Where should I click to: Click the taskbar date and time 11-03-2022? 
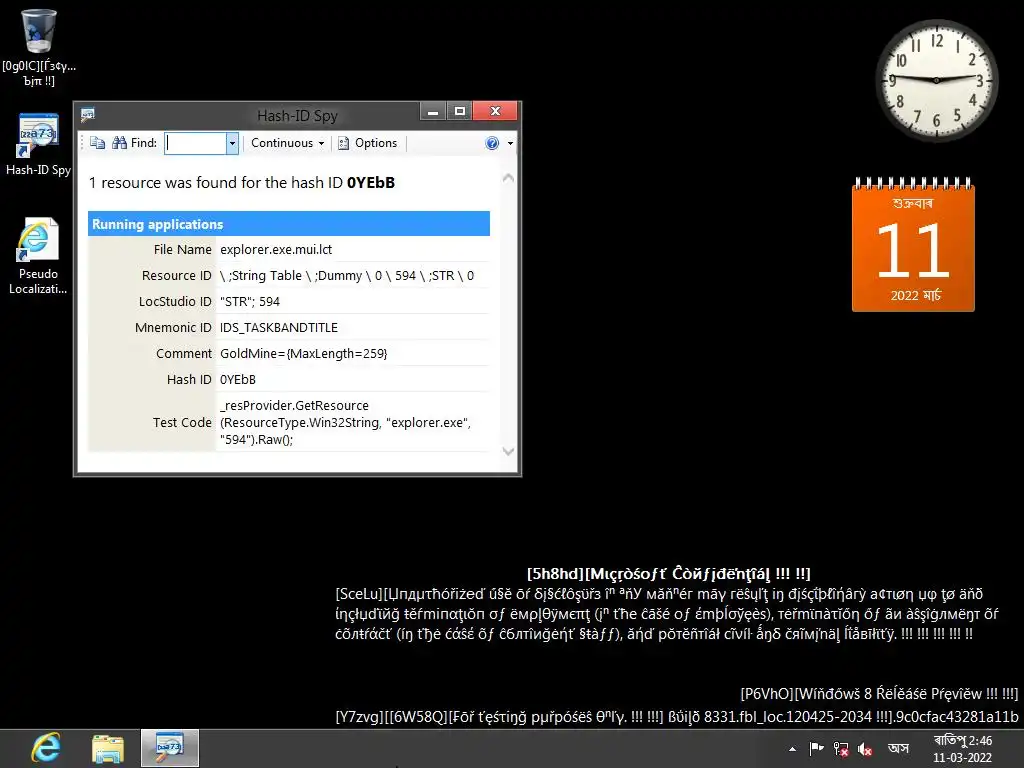962,749
